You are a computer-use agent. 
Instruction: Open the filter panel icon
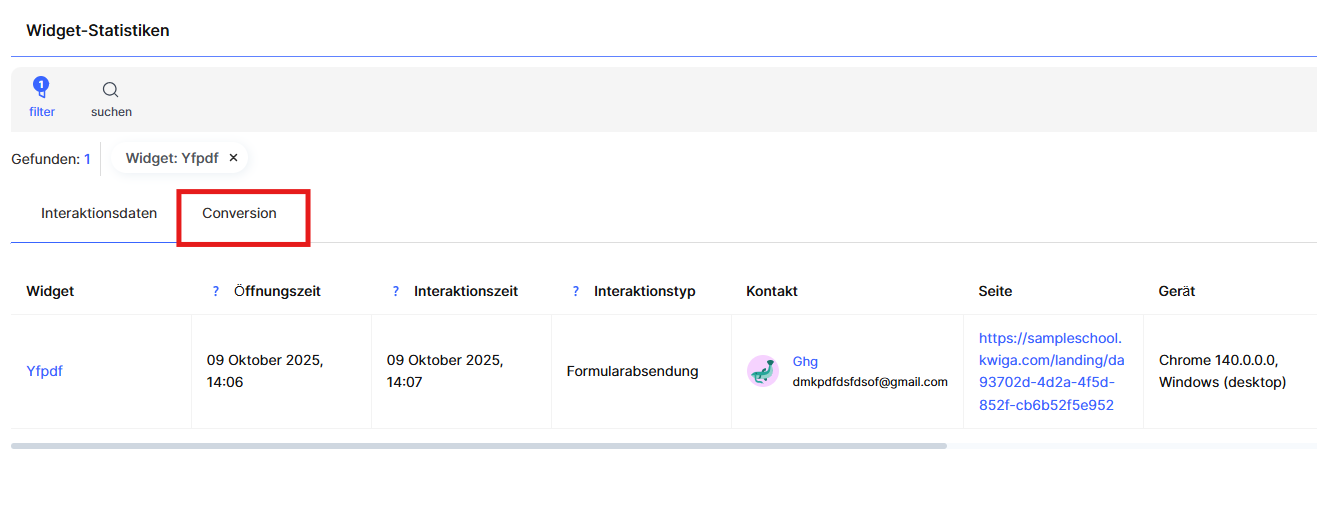[x=41, y=89]
